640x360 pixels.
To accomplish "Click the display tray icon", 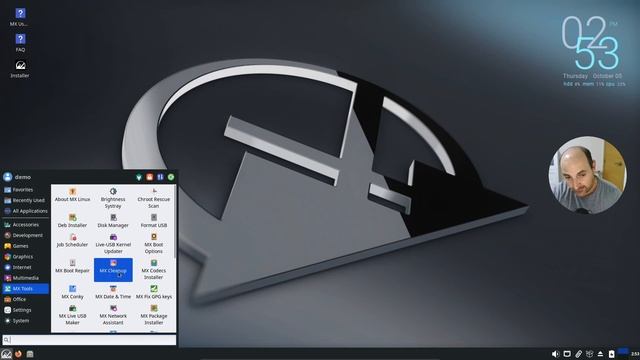I will pyautogui.click(x=567, y=354).
